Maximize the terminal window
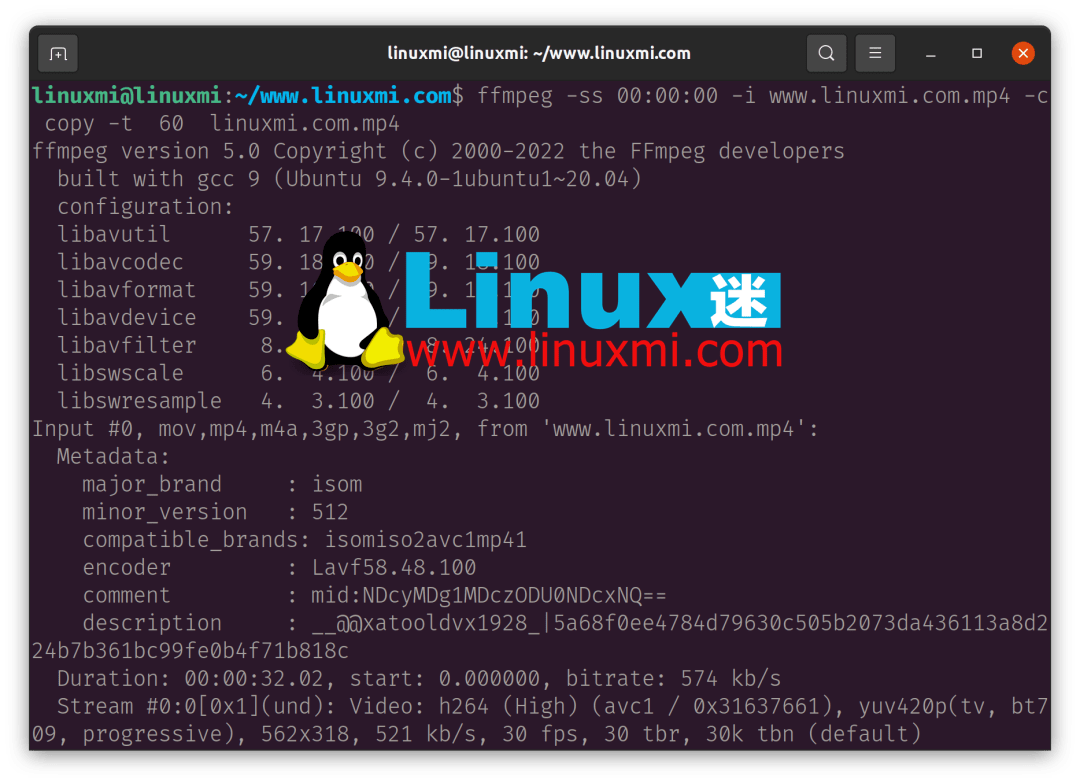 [977, 54]
